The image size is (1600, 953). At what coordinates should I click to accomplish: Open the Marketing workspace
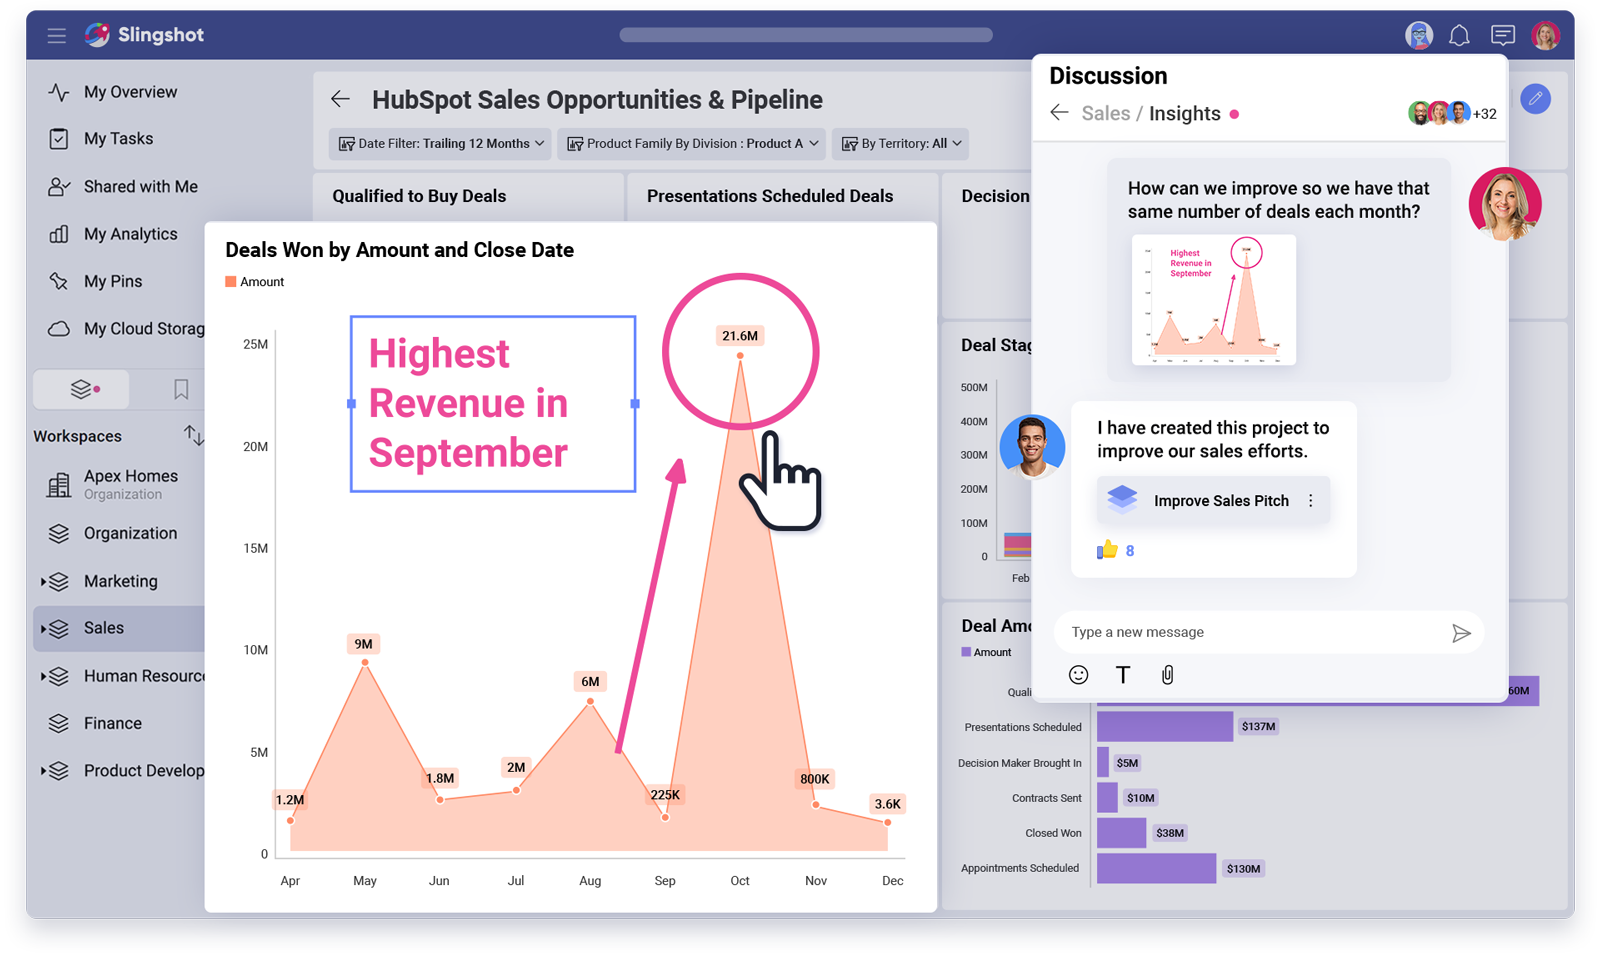(121, 581)
